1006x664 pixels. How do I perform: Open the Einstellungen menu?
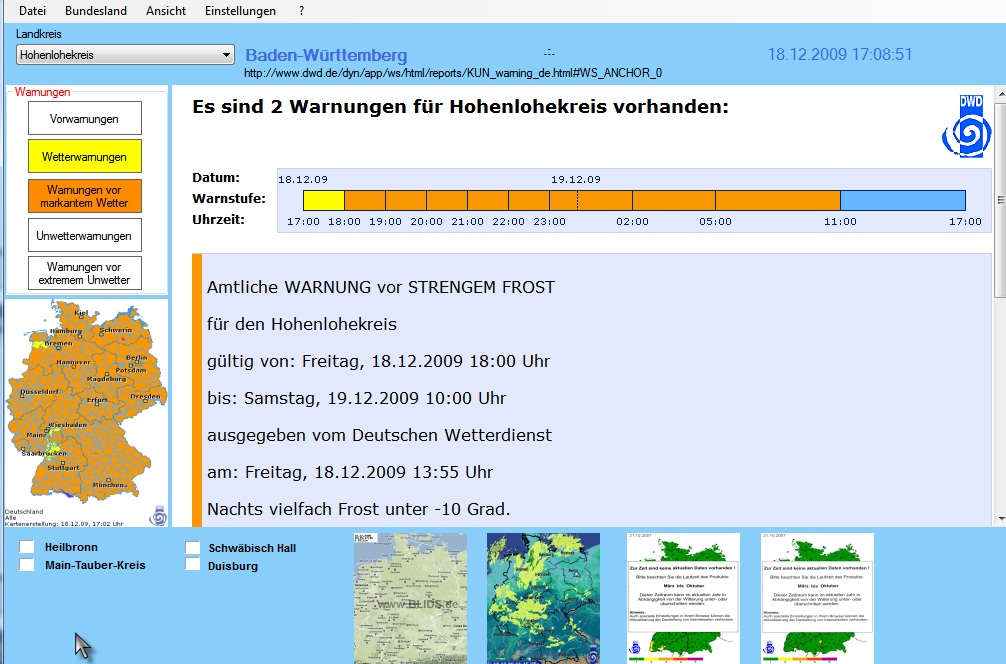coord(240,11)
